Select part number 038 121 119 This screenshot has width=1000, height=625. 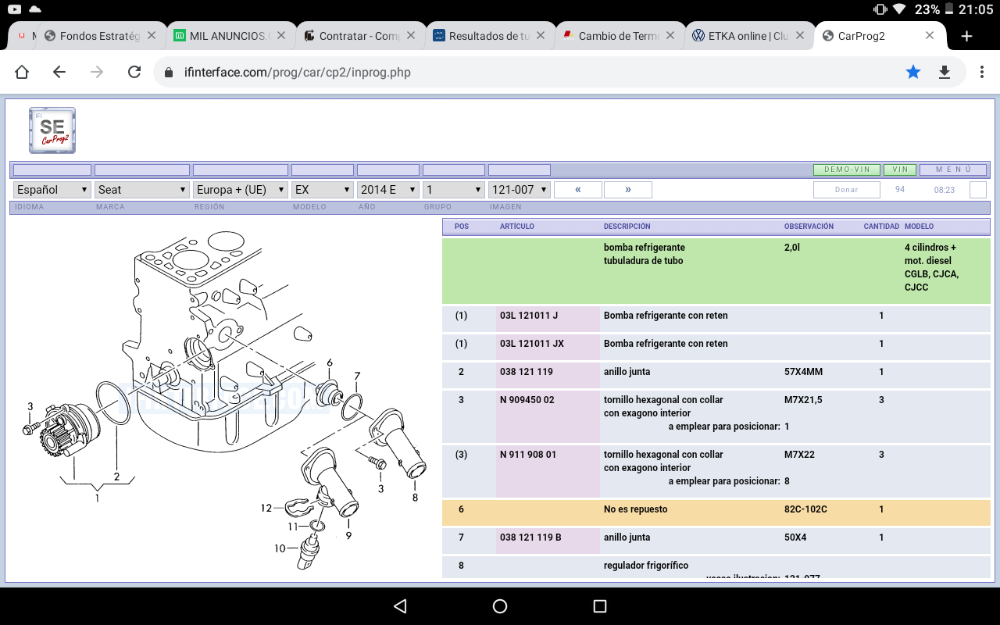pyautogui.click(x=526, y=371)
